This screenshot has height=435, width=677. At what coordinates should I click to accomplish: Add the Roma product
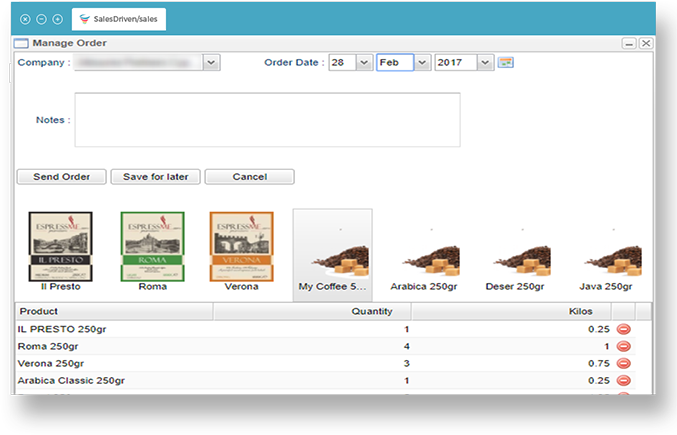tap(152, 252)
